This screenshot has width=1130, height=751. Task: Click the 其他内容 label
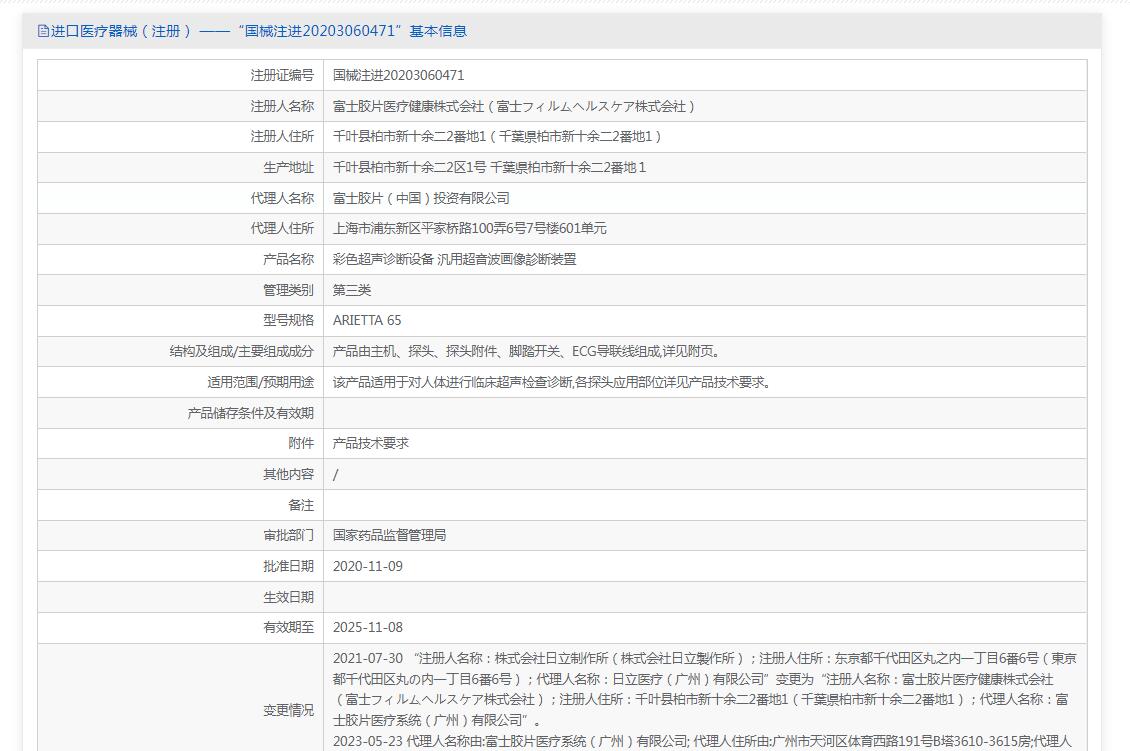click(288, 474)
